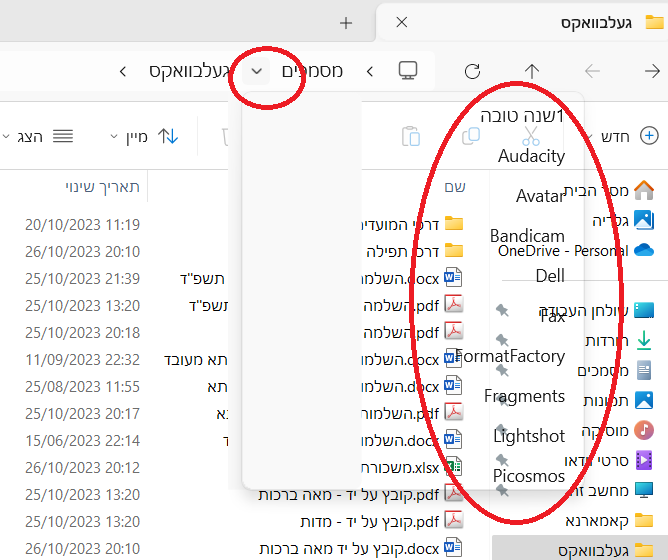The image size is (668, 560).
Task: Click This PC מחשב זה monitor icon
Action: [644, 490]
